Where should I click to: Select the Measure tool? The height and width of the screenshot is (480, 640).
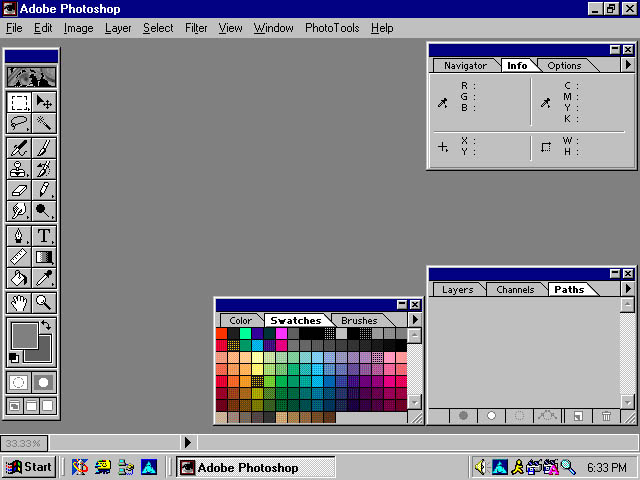point(19,257)
